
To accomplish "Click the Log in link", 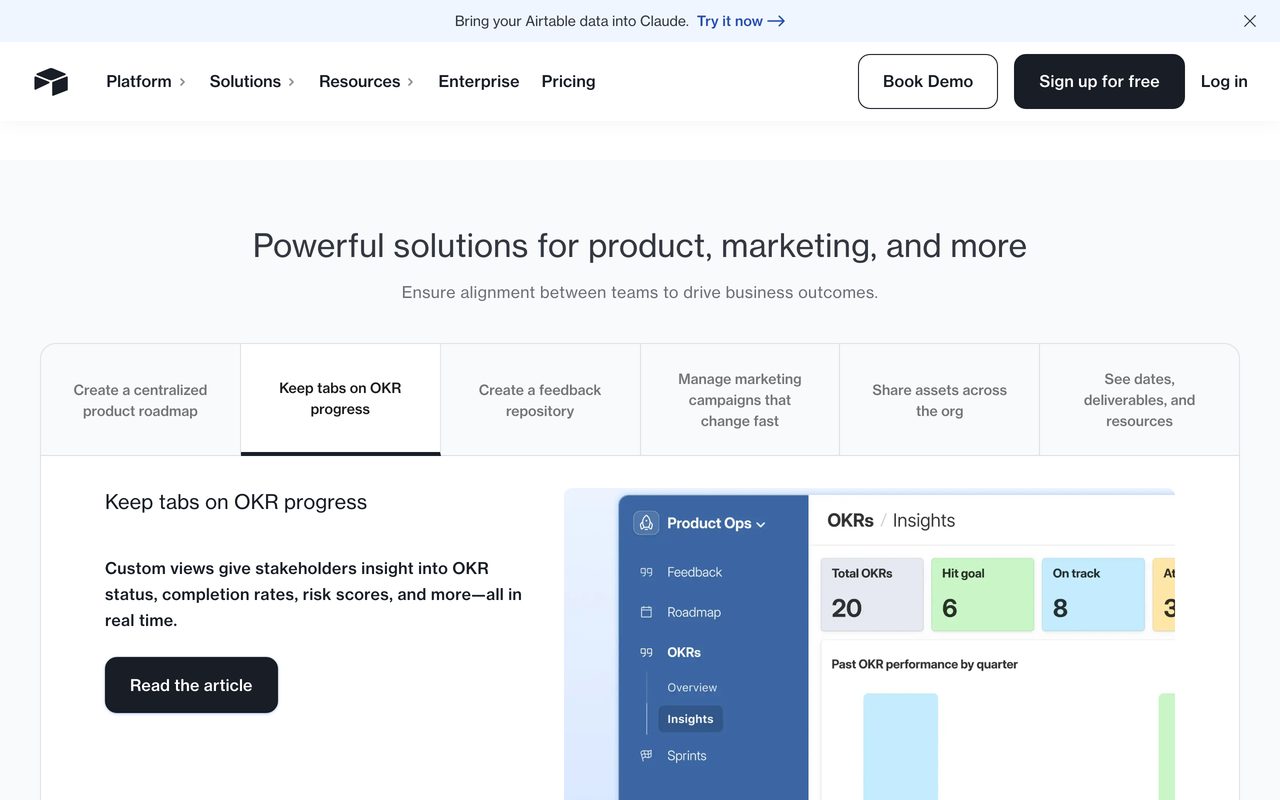I will [1224, 82].
